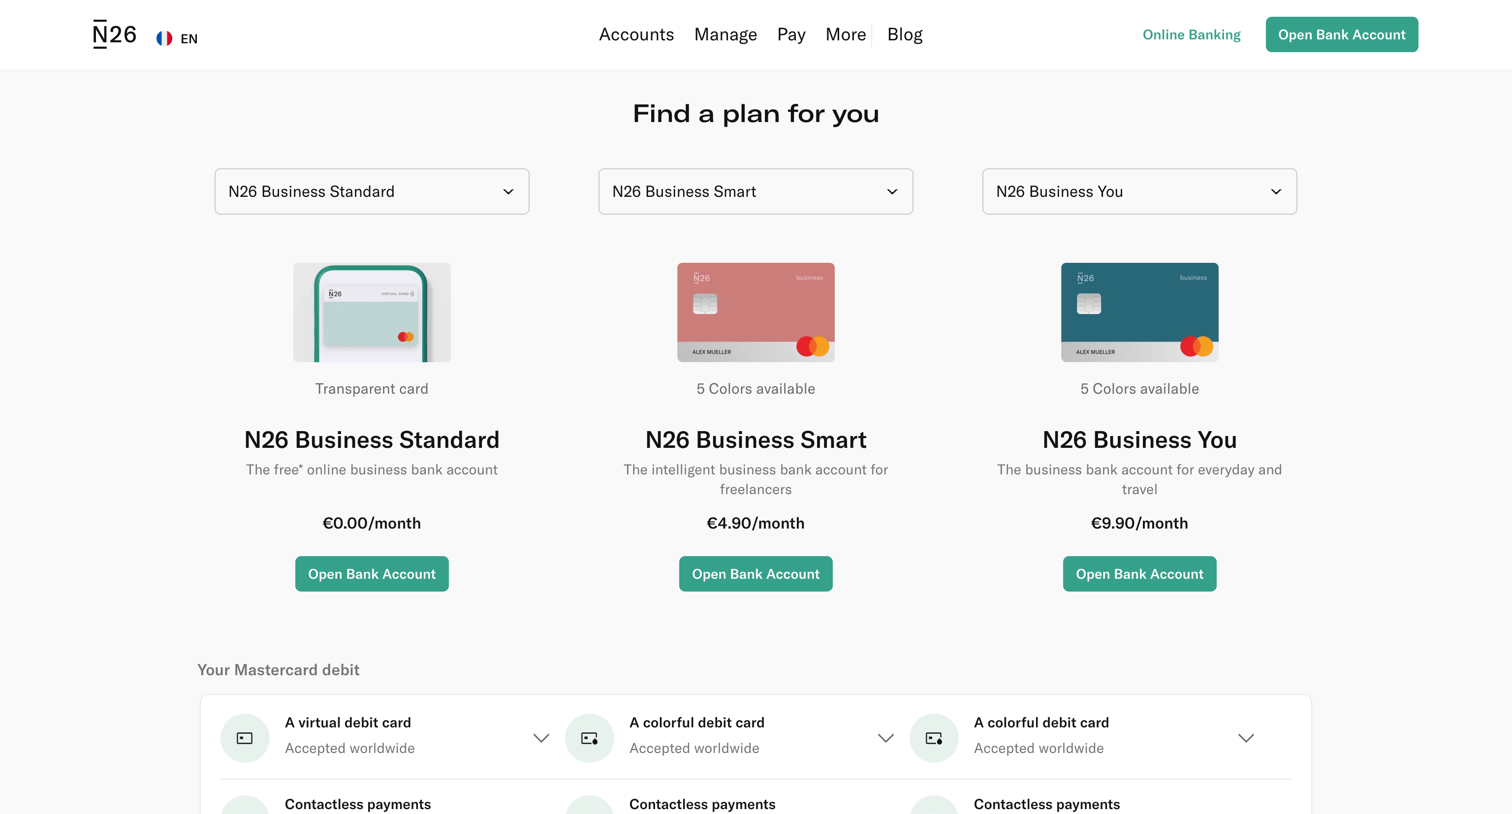This screenshot has height=814, width=1512.
Task: Click the "Find a plan for you" title
Action: [756, 113]
